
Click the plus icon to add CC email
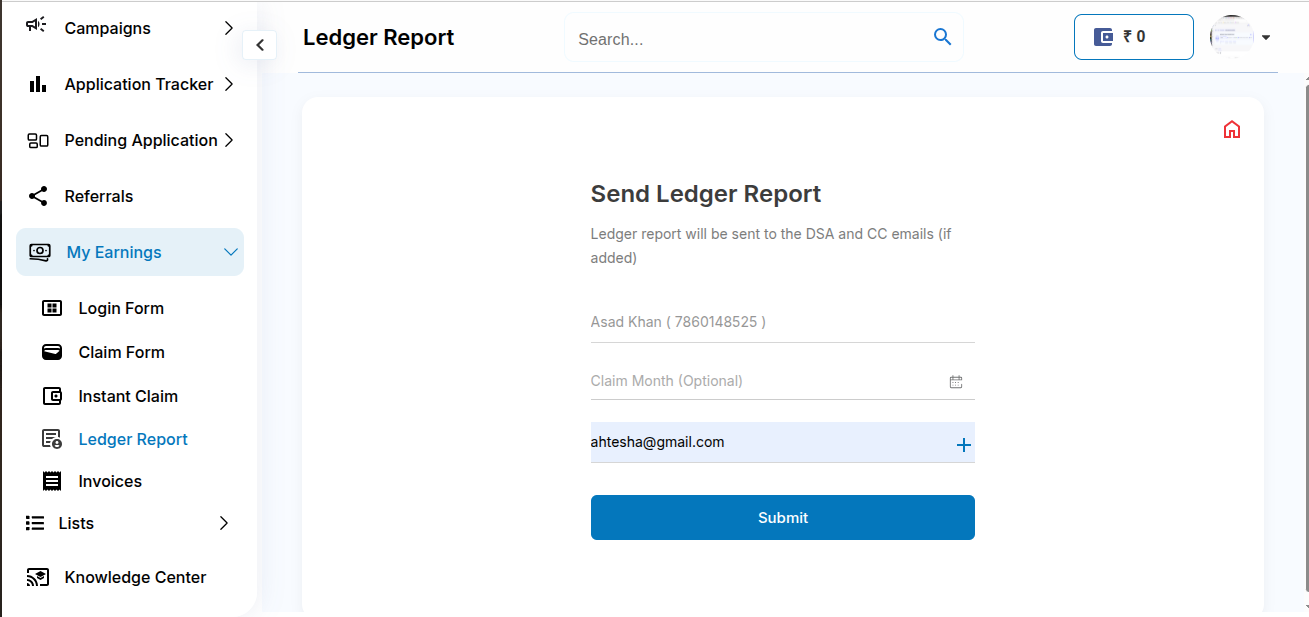(963, 445)
